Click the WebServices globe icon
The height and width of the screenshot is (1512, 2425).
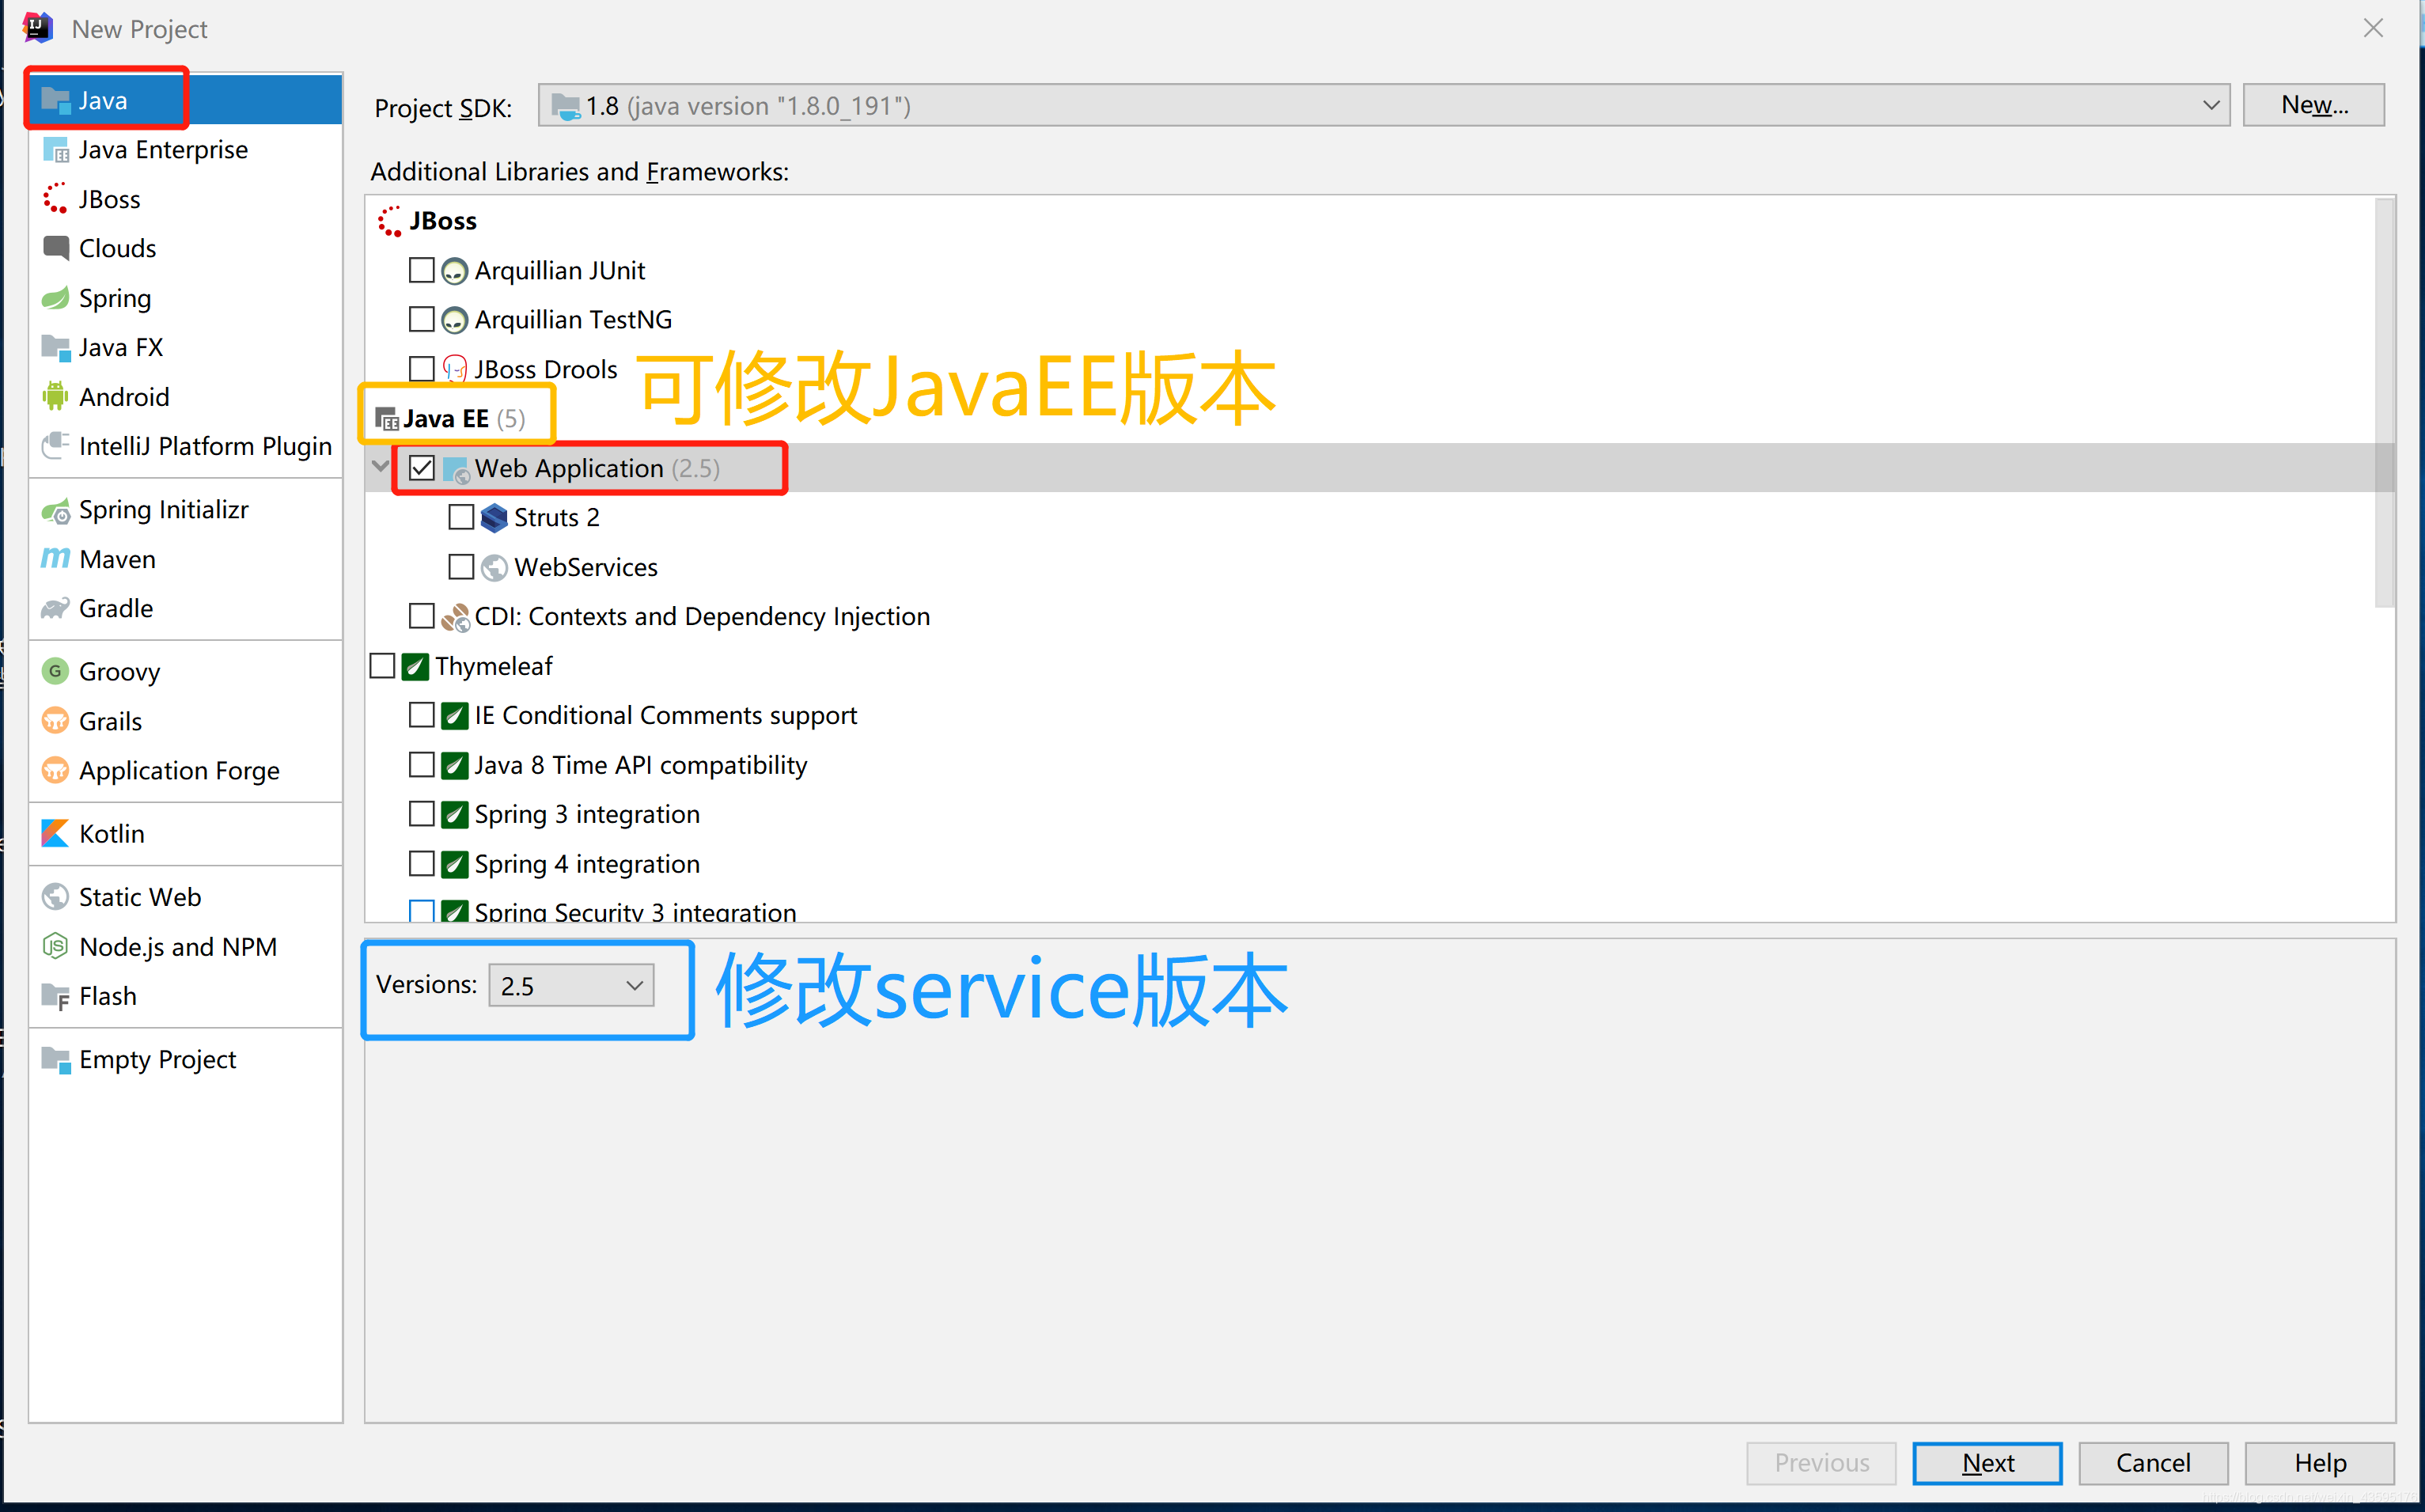click(494, 567)
